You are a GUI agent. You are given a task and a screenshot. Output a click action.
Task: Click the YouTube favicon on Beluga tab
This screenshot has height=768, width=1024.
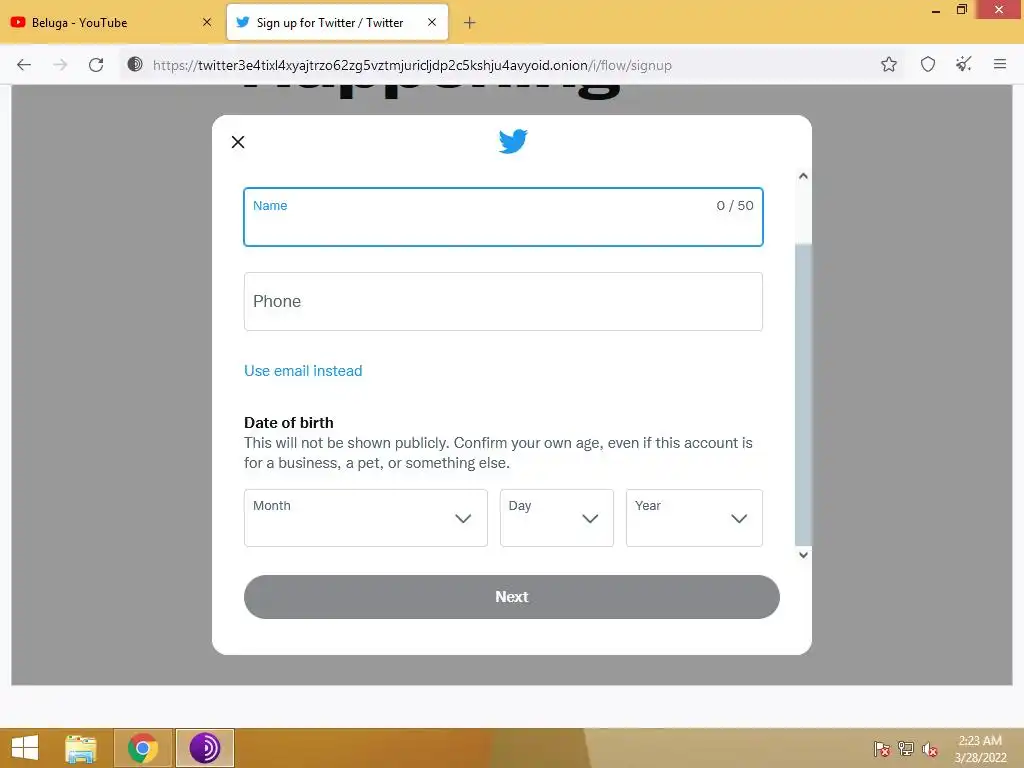(18, 22)
